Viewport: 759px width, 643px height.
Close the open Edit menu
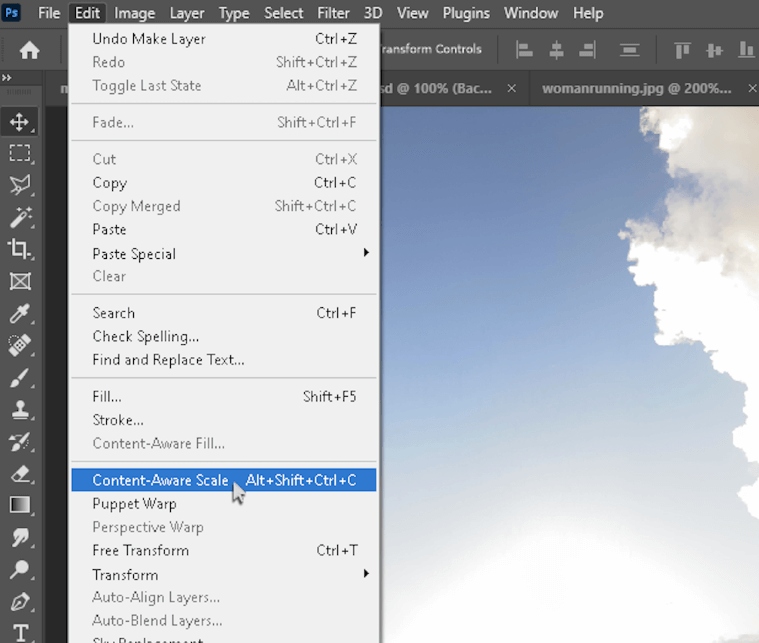click(87, 13)
